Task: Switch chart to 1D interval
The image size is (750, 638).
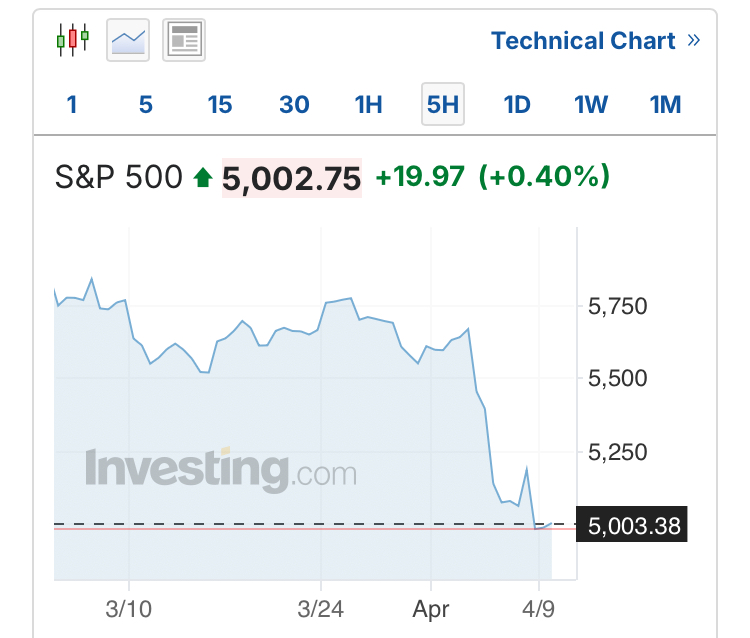Action: (x=517, y=104)
